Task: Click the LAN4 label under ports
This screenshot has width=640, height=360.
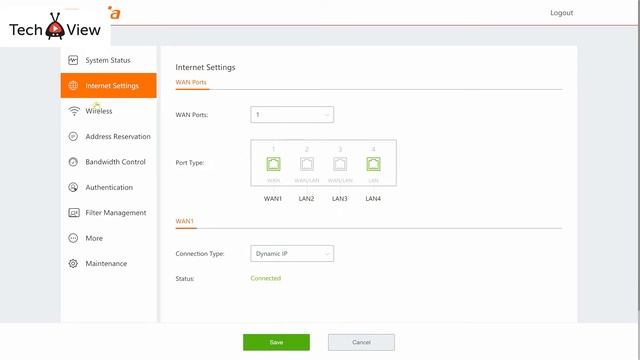Action: point(373,199)
